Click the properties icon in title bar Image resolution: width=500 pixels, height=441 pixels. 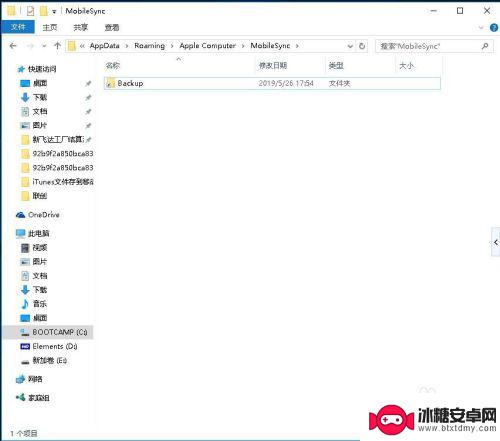pos(30,11)
